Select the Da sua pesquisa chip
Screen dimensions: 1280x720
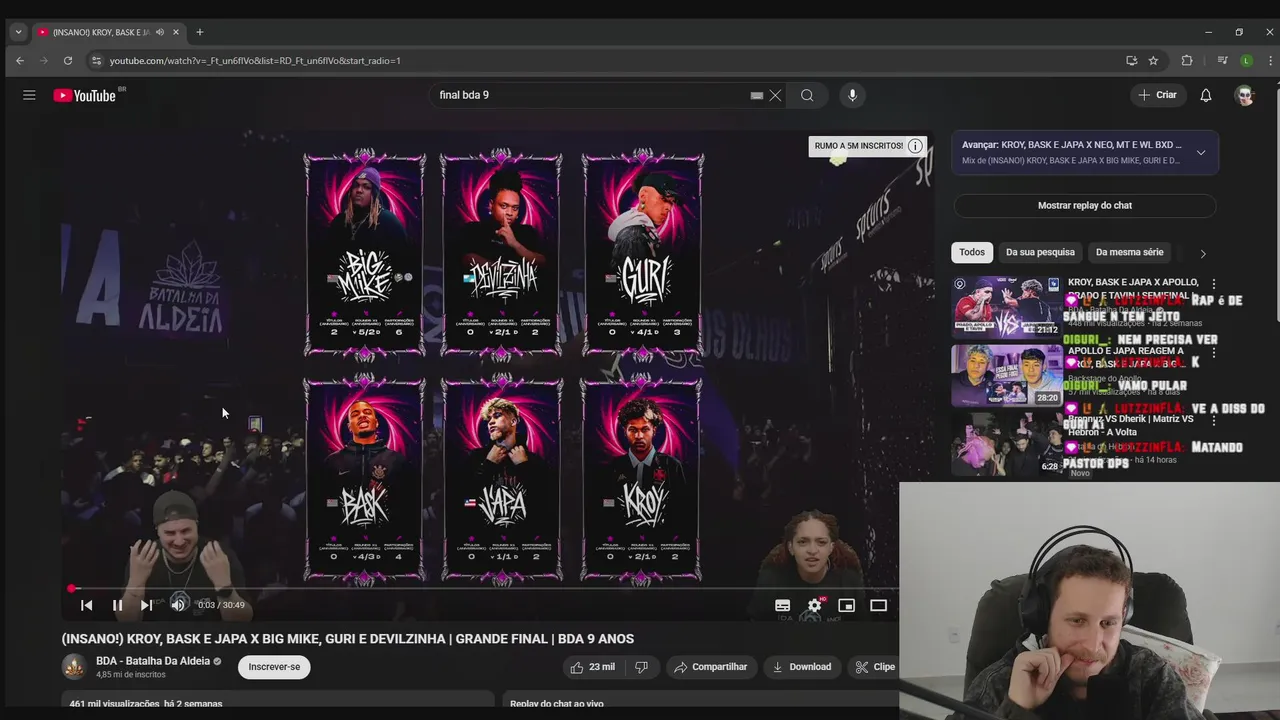(1040, 252)
